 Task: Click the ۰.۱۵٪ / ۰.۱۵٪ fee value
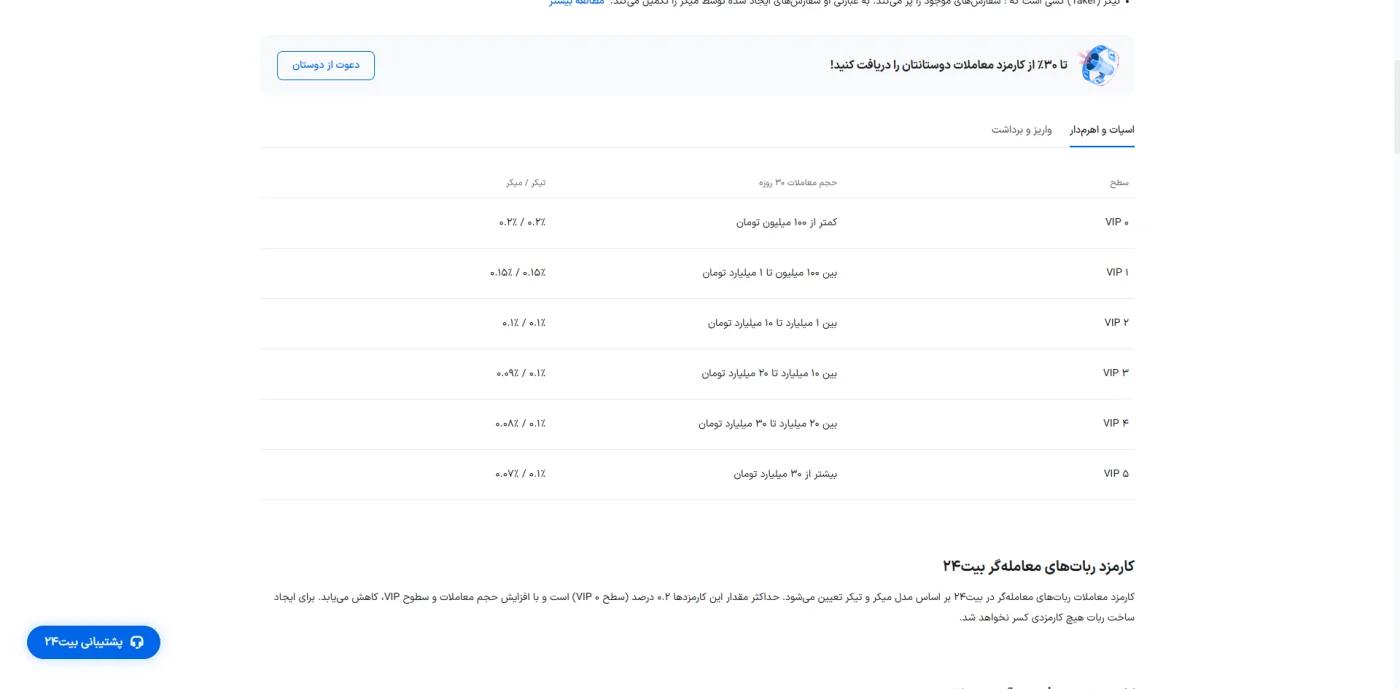click(x=518, y=272)
